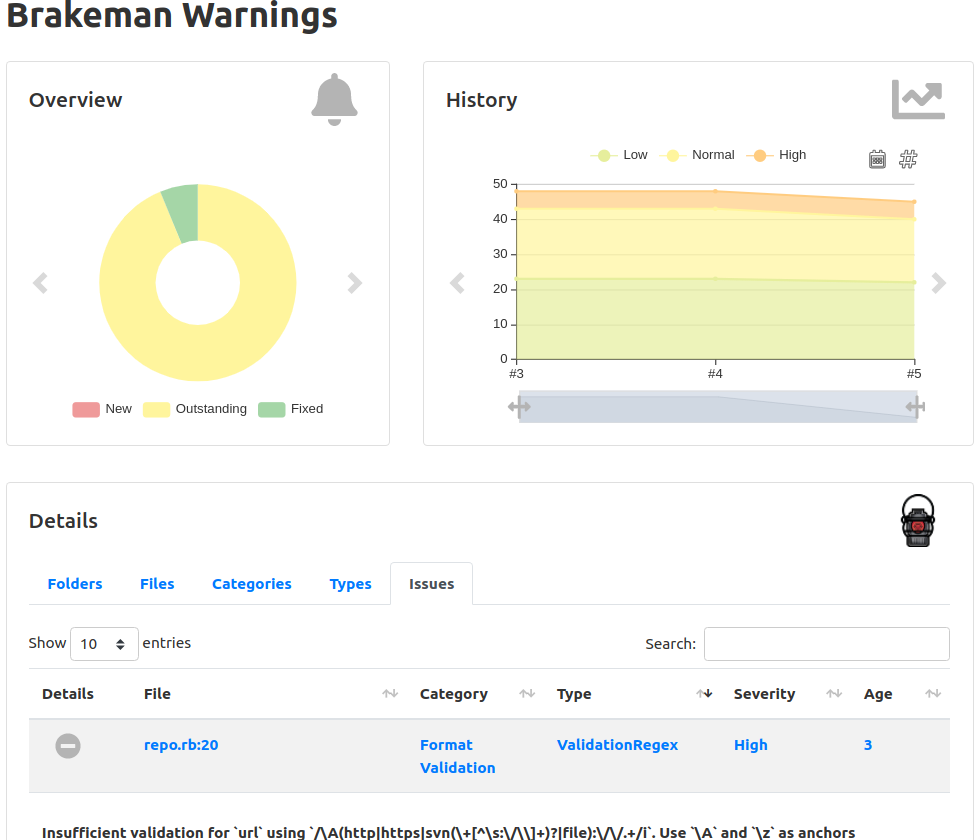Switch to the Categories tab
975x840 pixels.
[251, 584]
